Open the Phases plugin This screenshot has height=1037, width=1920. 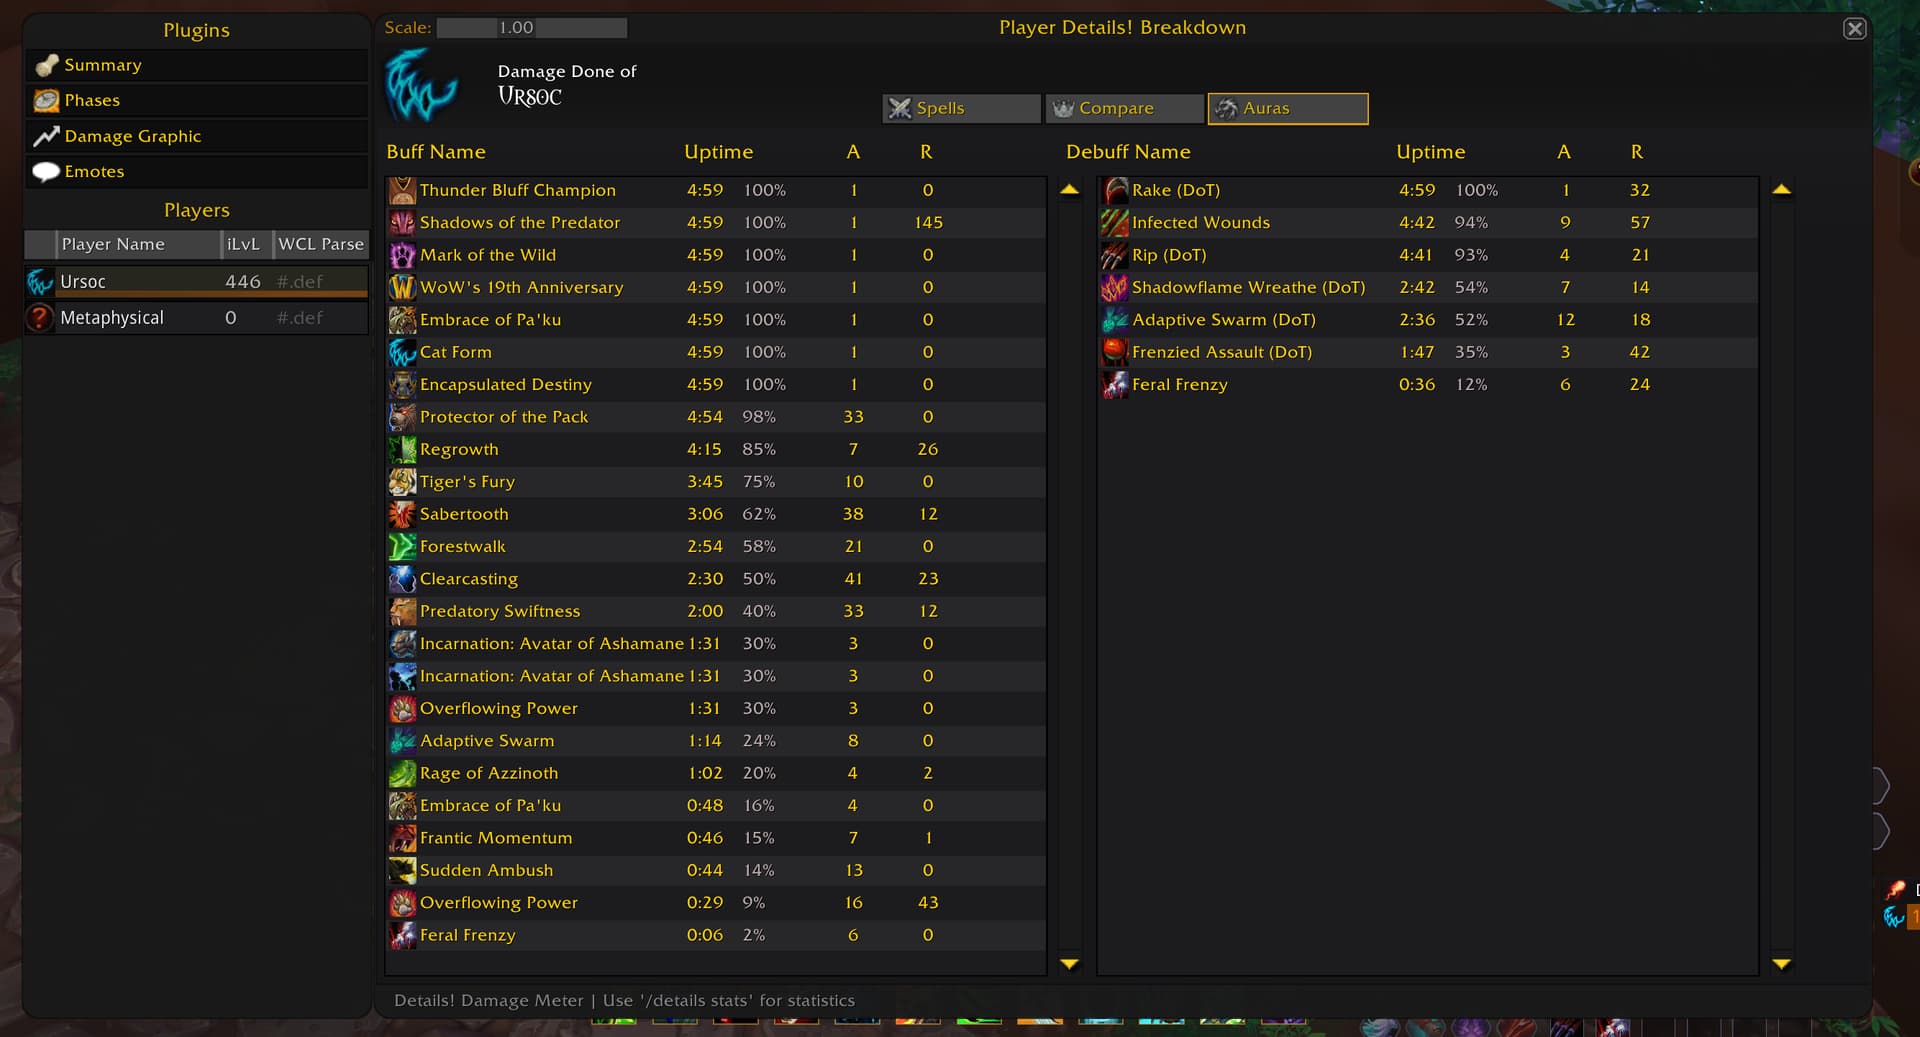tap(92, 100)
